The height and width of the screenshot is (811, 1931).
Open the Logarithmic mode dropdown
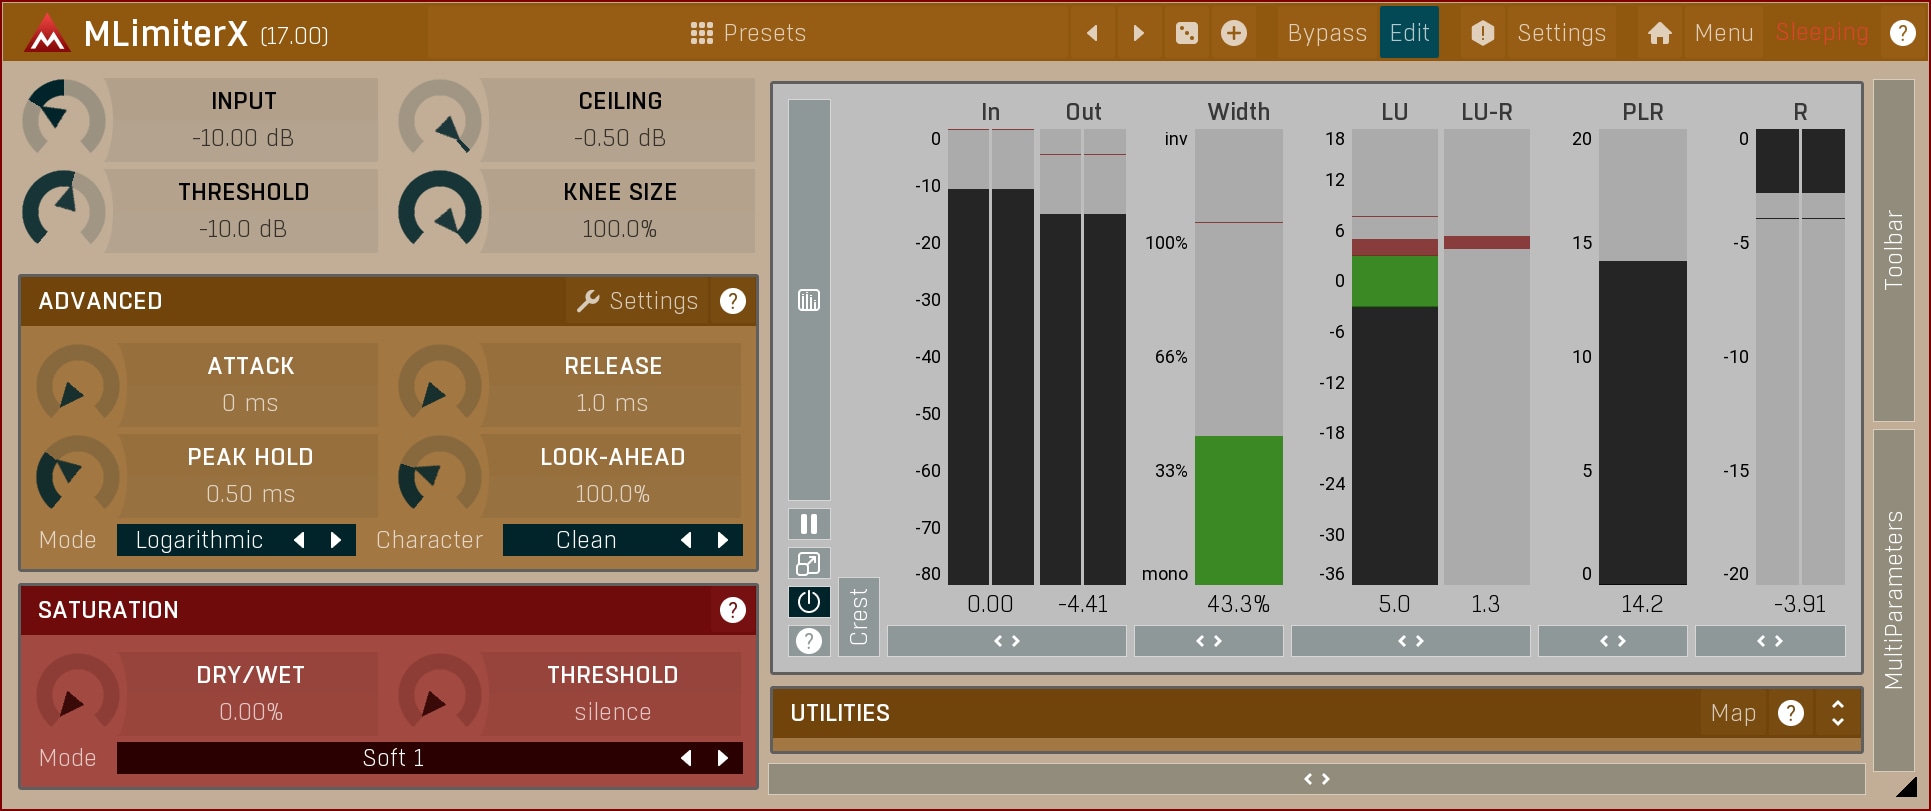click(200, 540)
